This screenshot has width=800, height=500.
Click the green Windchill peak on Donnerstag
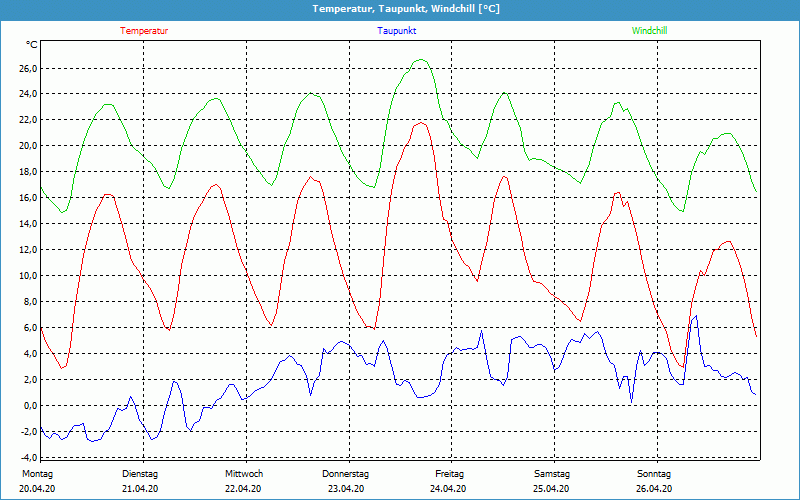421,60
